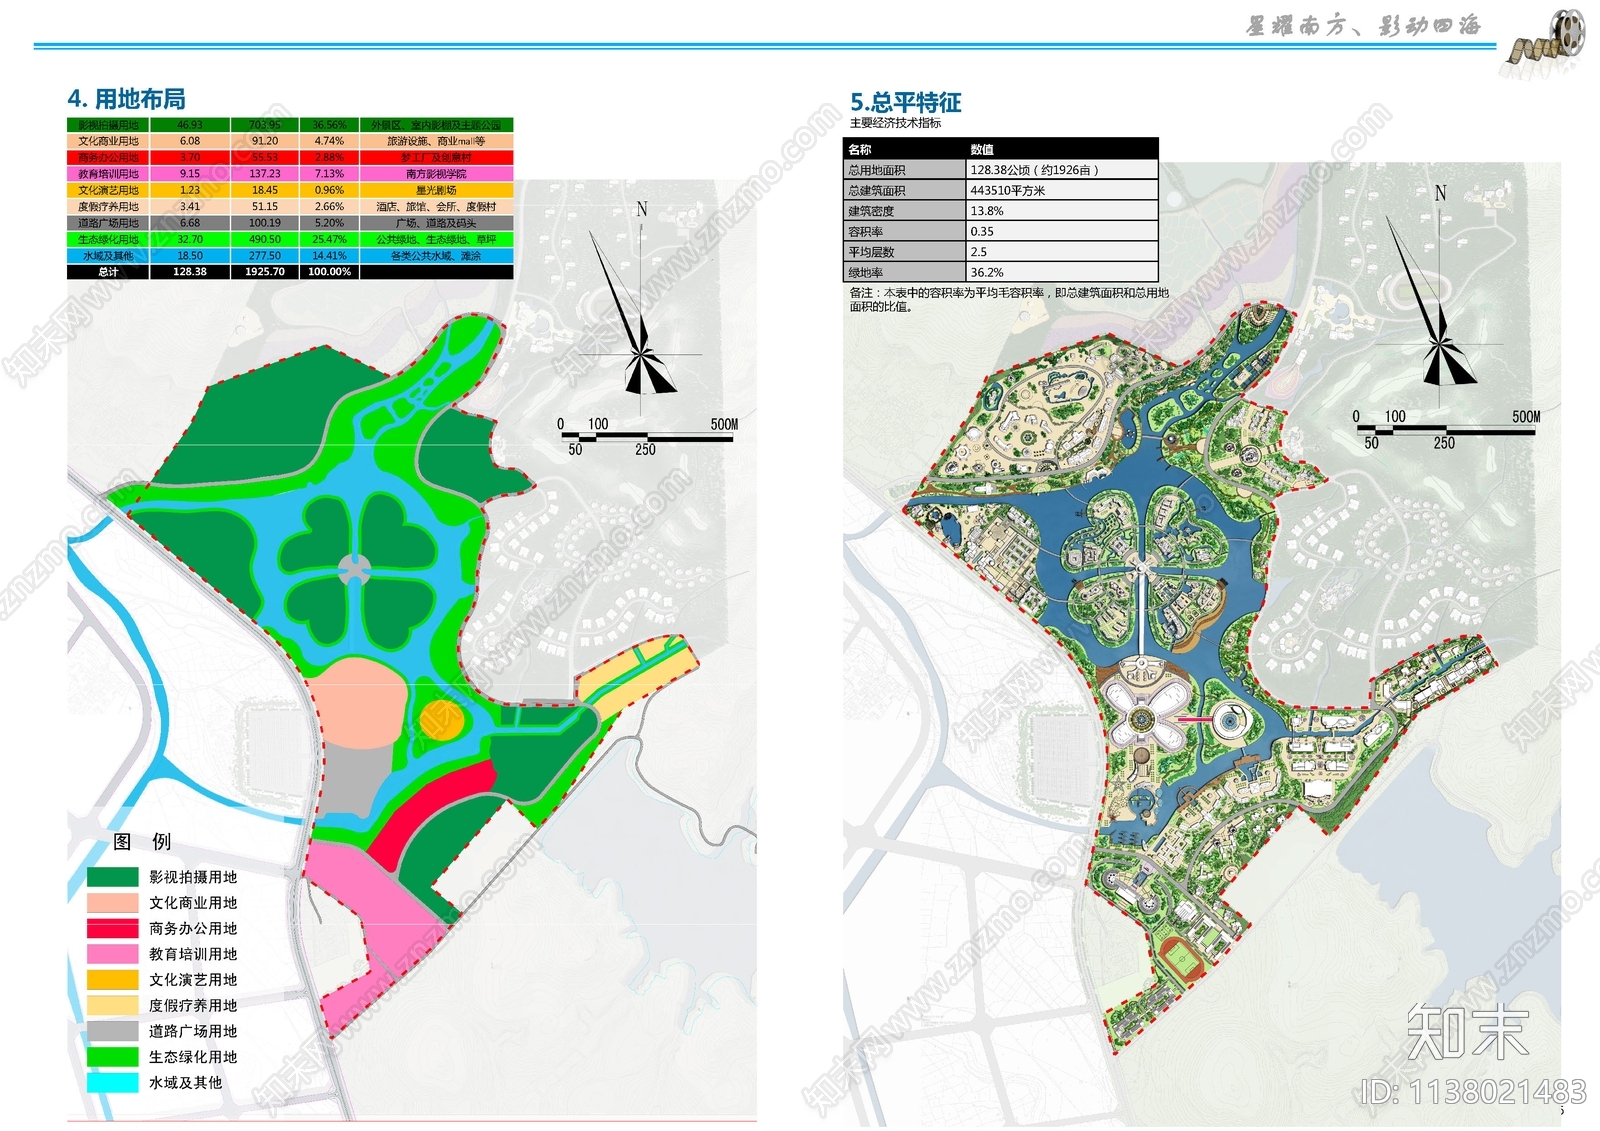1600x1131 pixels.
Task: Click table cell '25.47%' in 生态绿化用地 row
Action: click(x=329, y=239)
